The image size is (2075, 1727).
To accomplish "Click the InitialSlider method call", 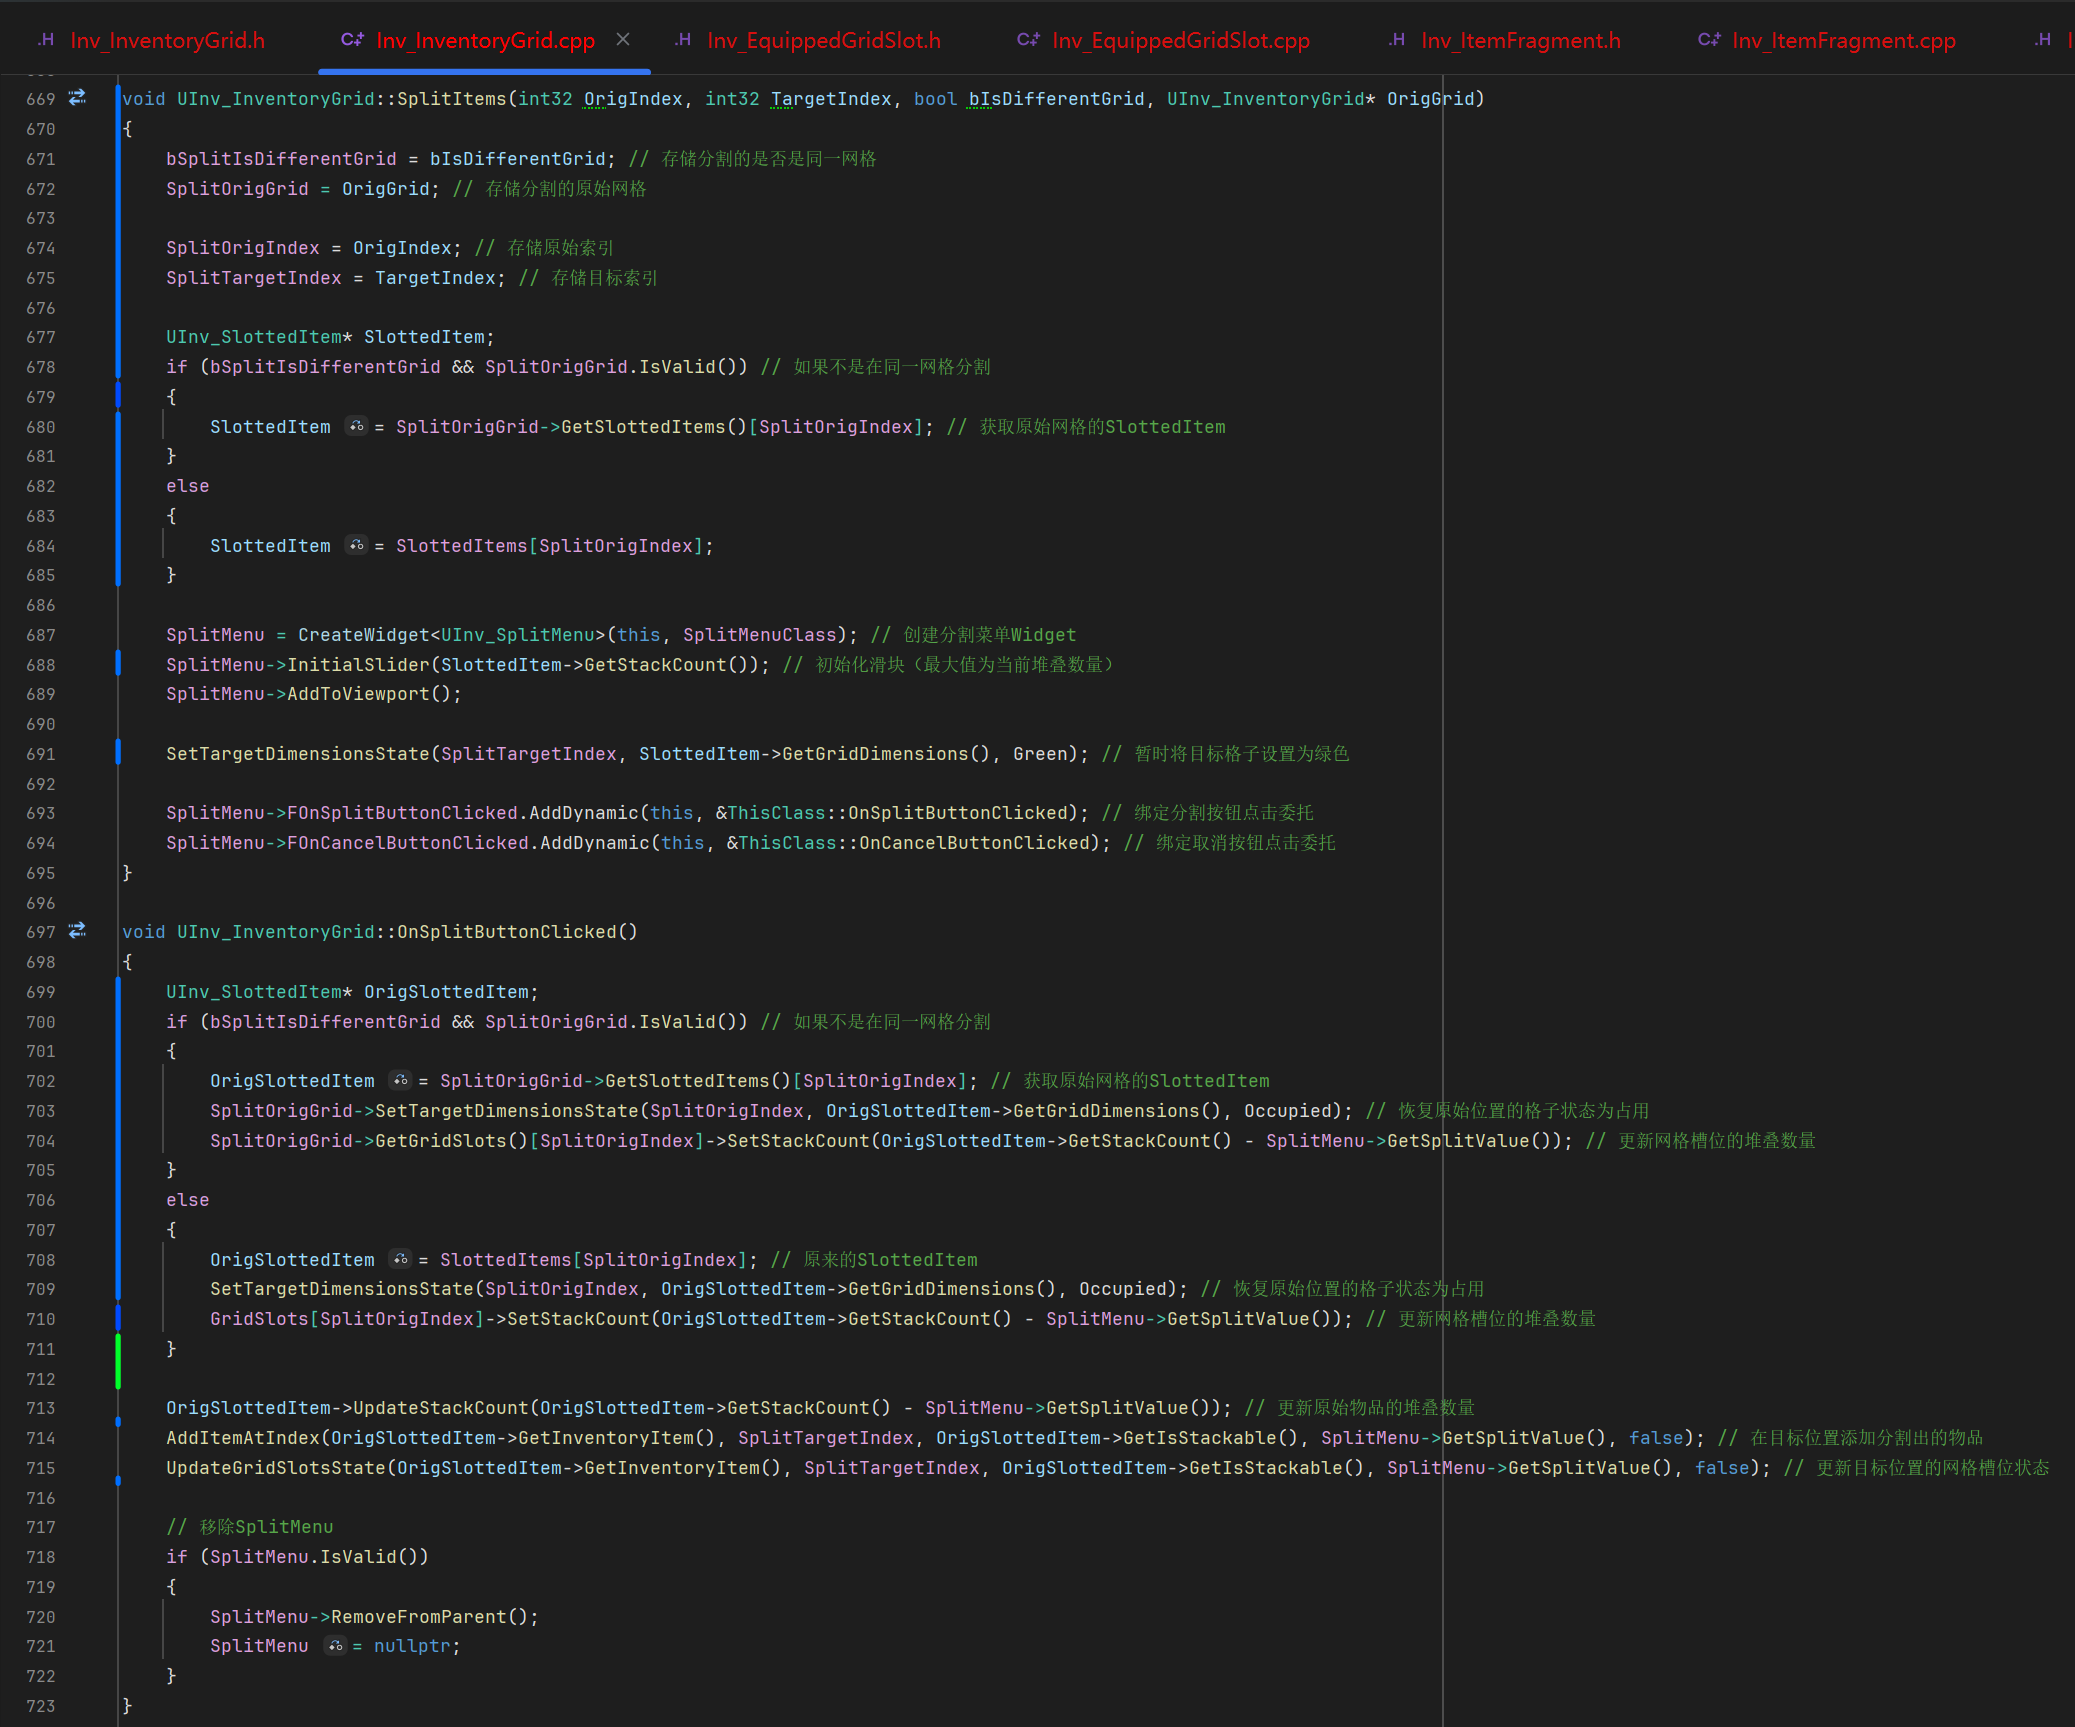I will click(x=359, y=664).
